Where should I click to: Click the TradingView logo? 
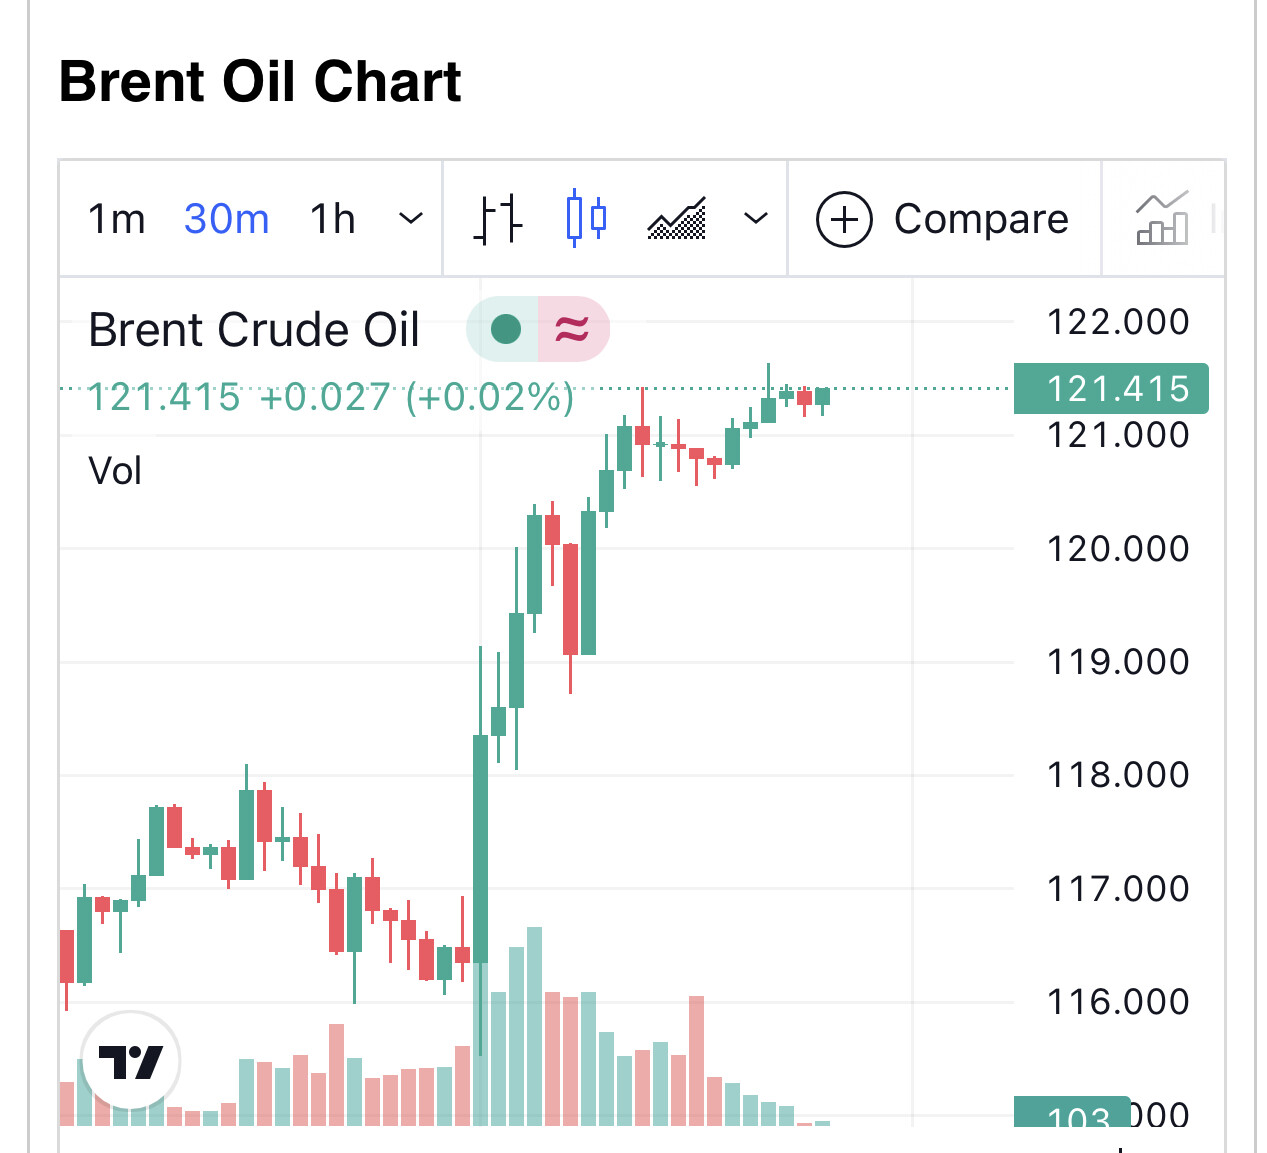click(x=131, y=1061)
